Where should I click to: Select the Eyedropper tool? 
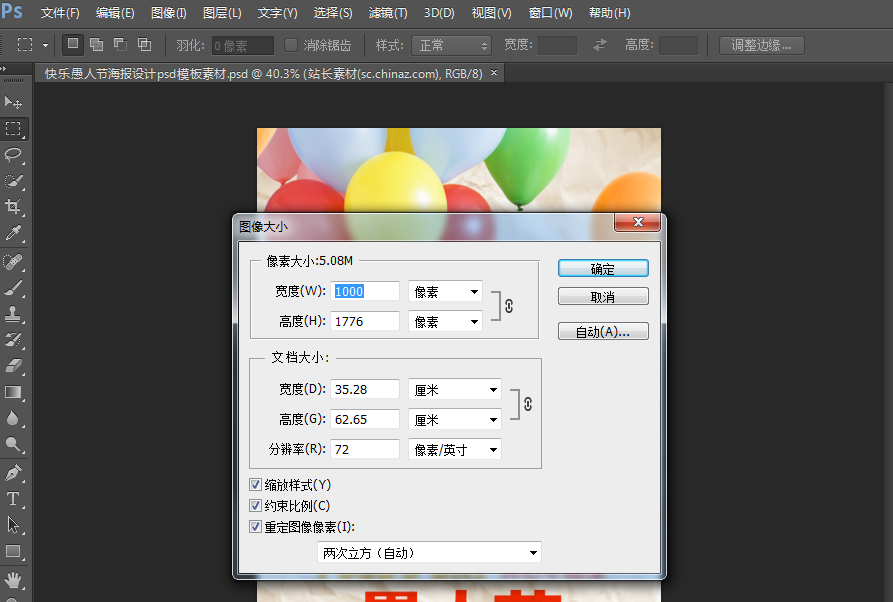tap(13, 233)
